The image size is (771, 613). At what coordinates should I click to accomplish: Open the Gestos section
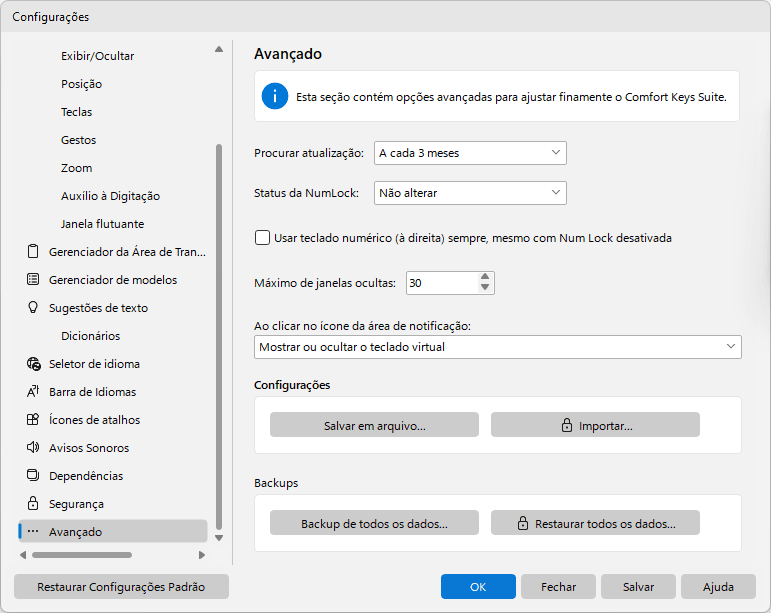79,140
